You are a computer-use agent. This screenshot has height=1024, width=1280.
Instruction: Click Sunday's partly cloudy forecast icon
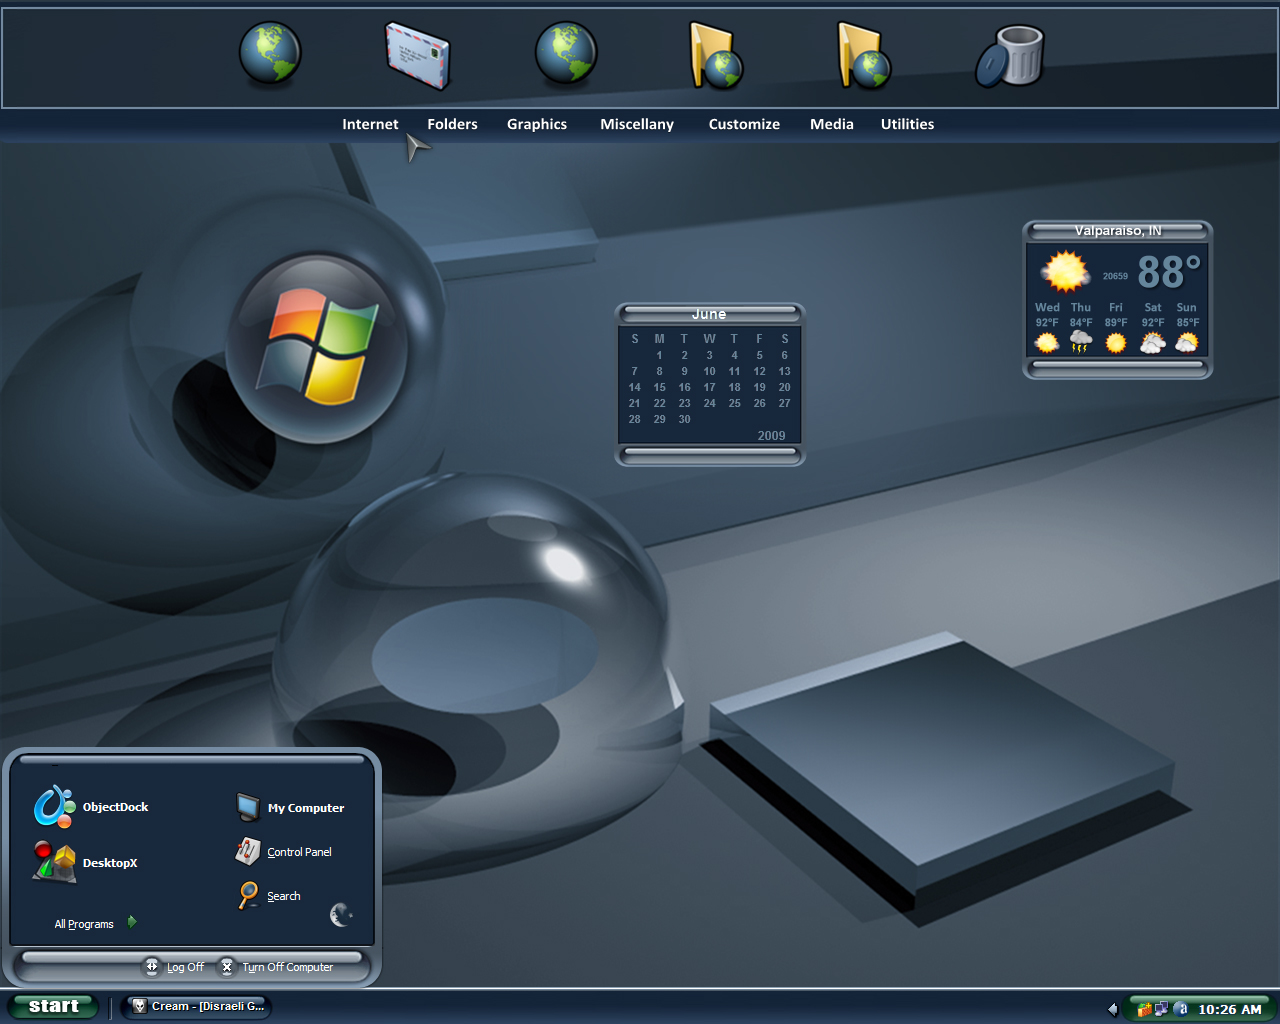[1187, 343]
